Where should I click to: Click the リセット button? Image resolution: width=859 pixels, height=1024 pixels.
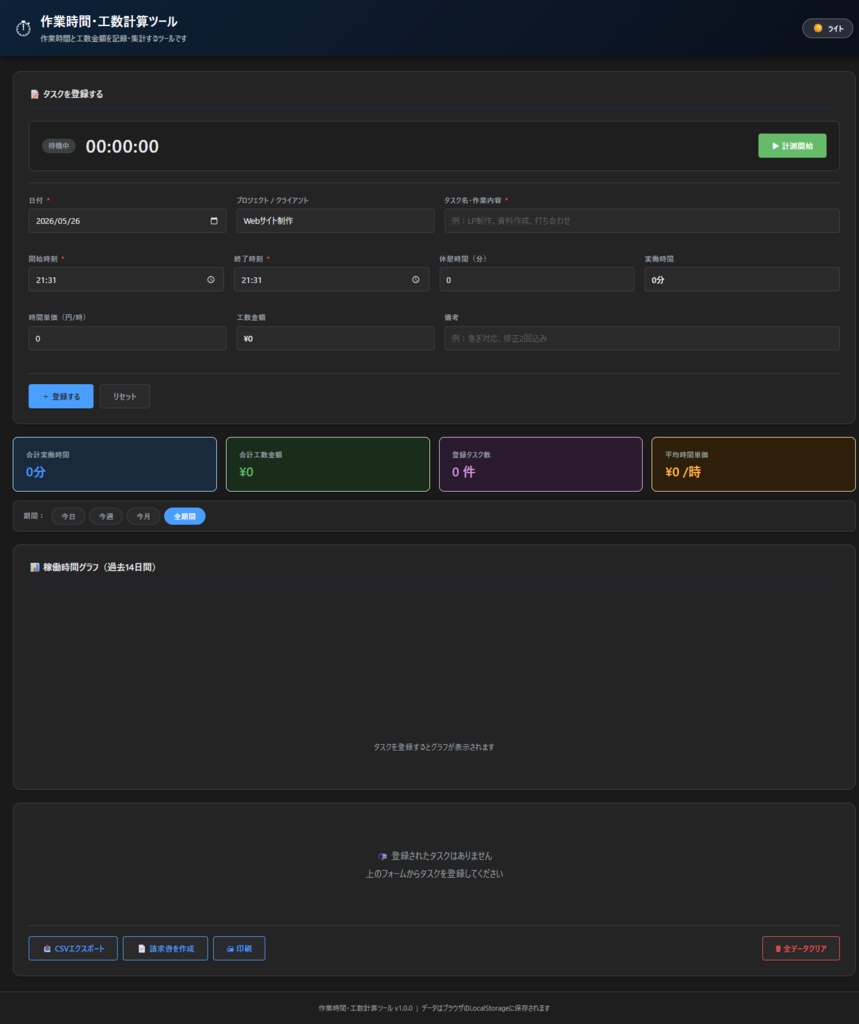click(125, 396)
